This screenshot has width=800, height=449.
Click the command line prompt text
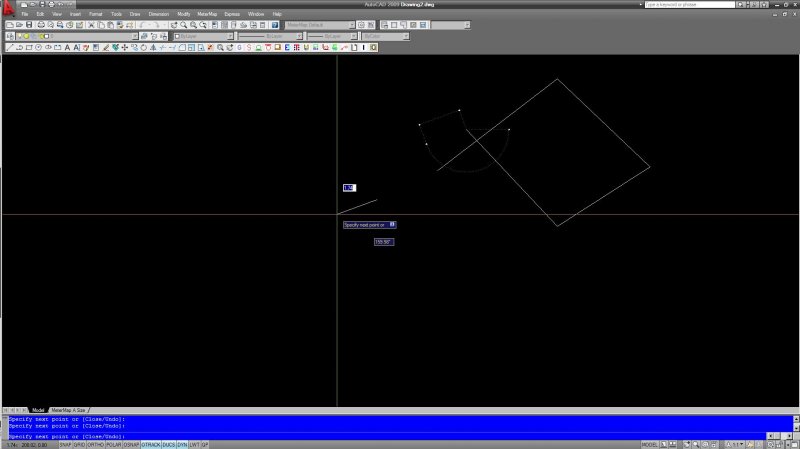click(x=66, y=437)
